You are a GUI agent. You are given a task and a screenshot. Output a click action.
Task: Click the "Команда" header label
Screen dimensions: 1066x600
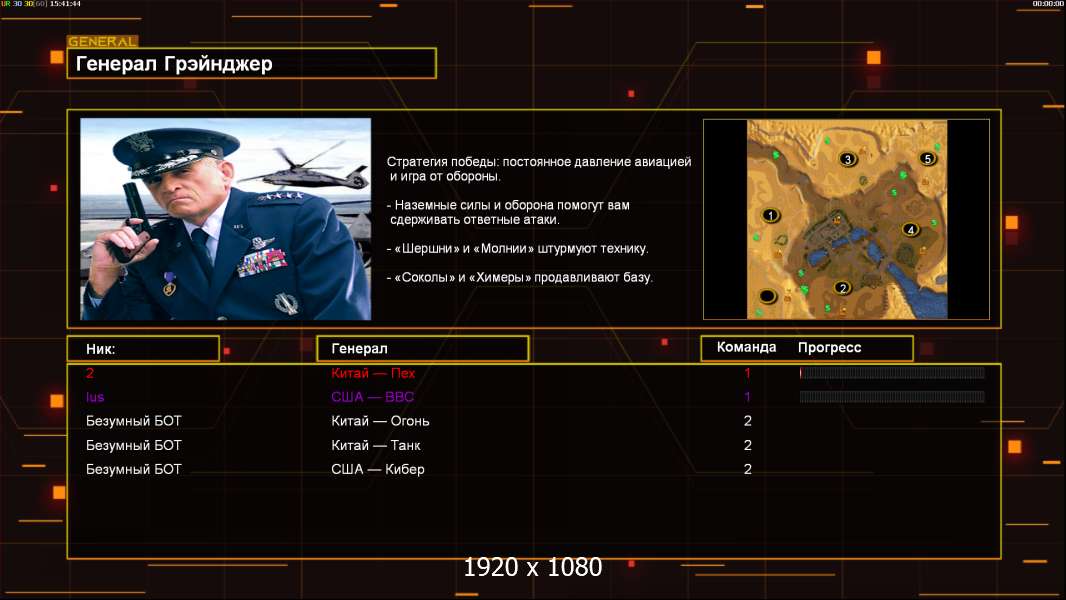coord(746,348)
